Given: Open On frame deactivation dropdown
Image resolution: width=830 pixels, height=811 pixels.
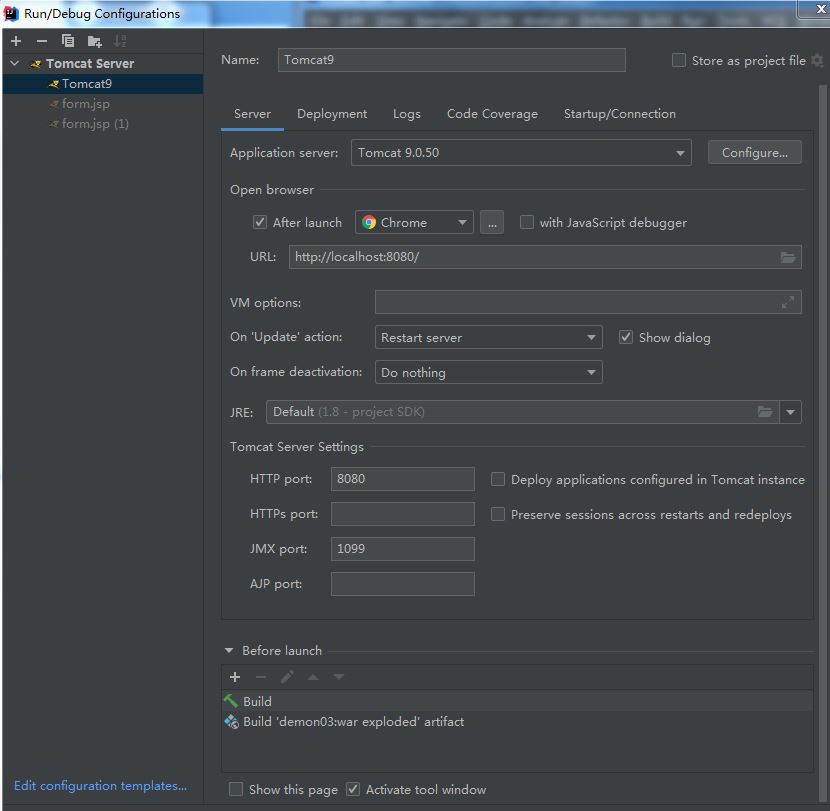Looking at the screenshot, I should (488, 372).
